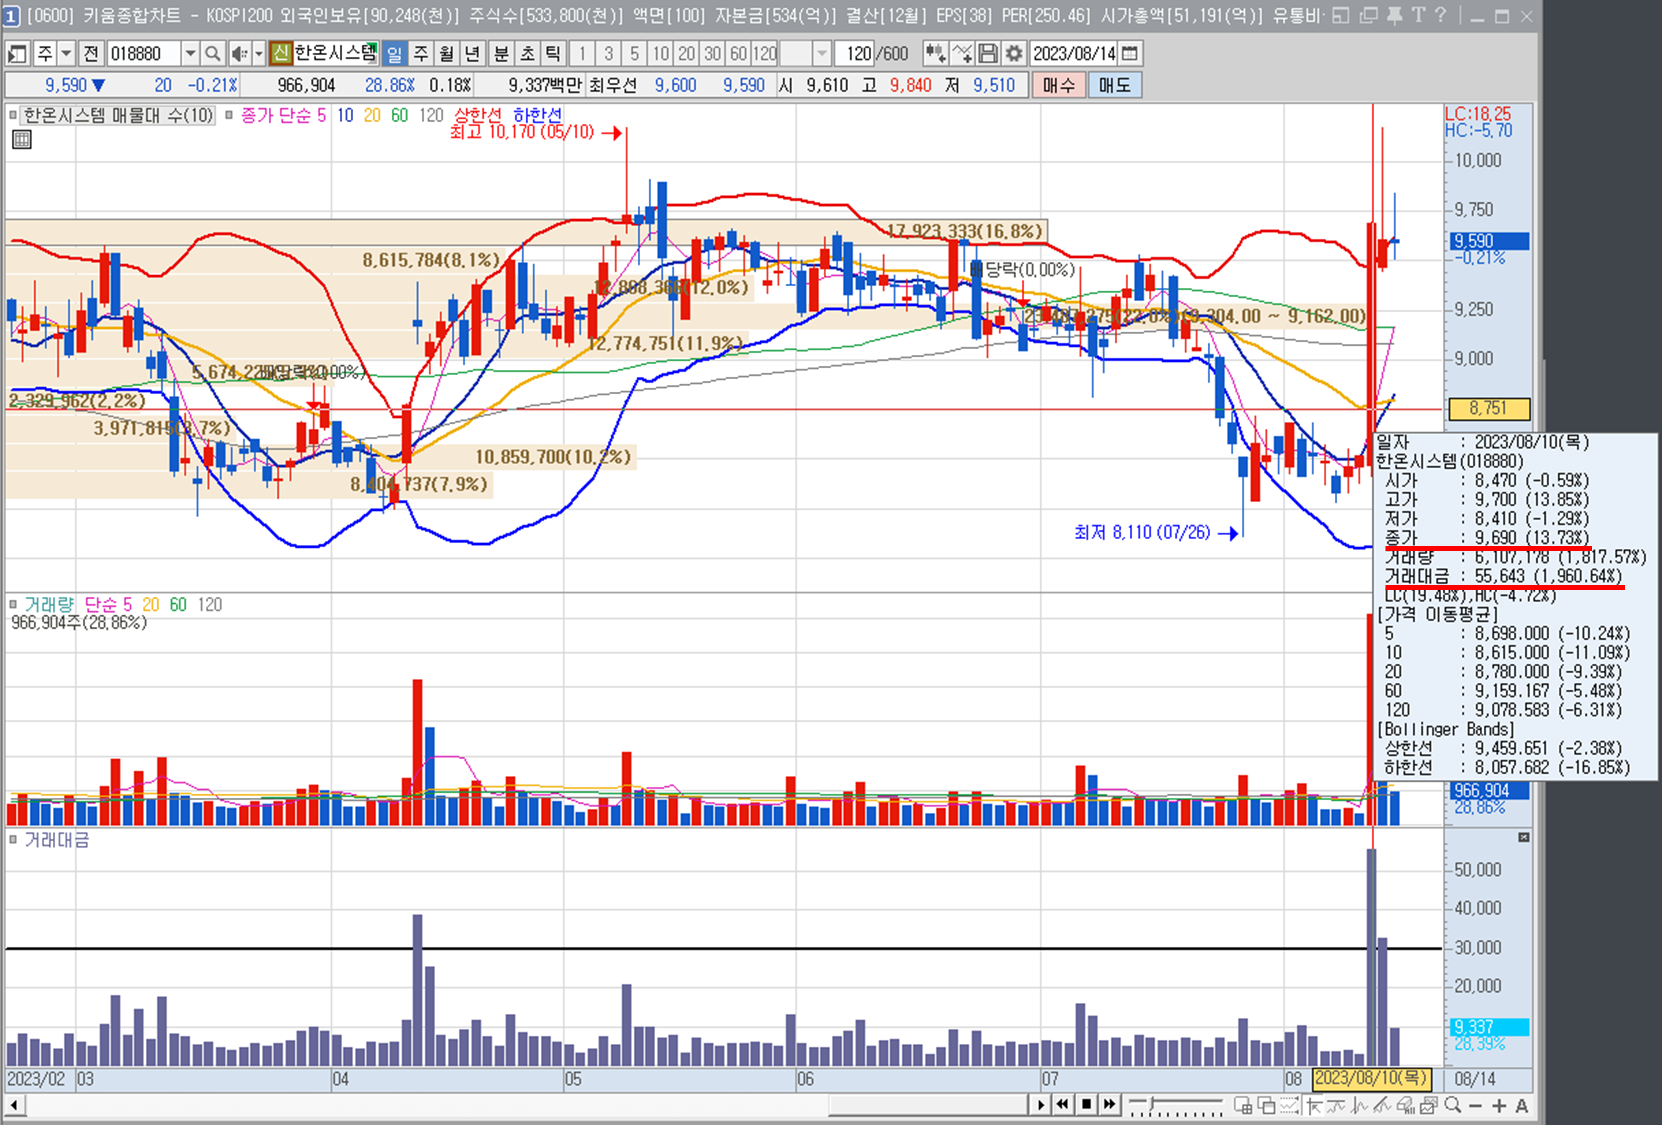Image resolution: width=1662 pixels, height=1125 pixels.
Task: Click the rewind replay button
Action: coord(1062,1105)
